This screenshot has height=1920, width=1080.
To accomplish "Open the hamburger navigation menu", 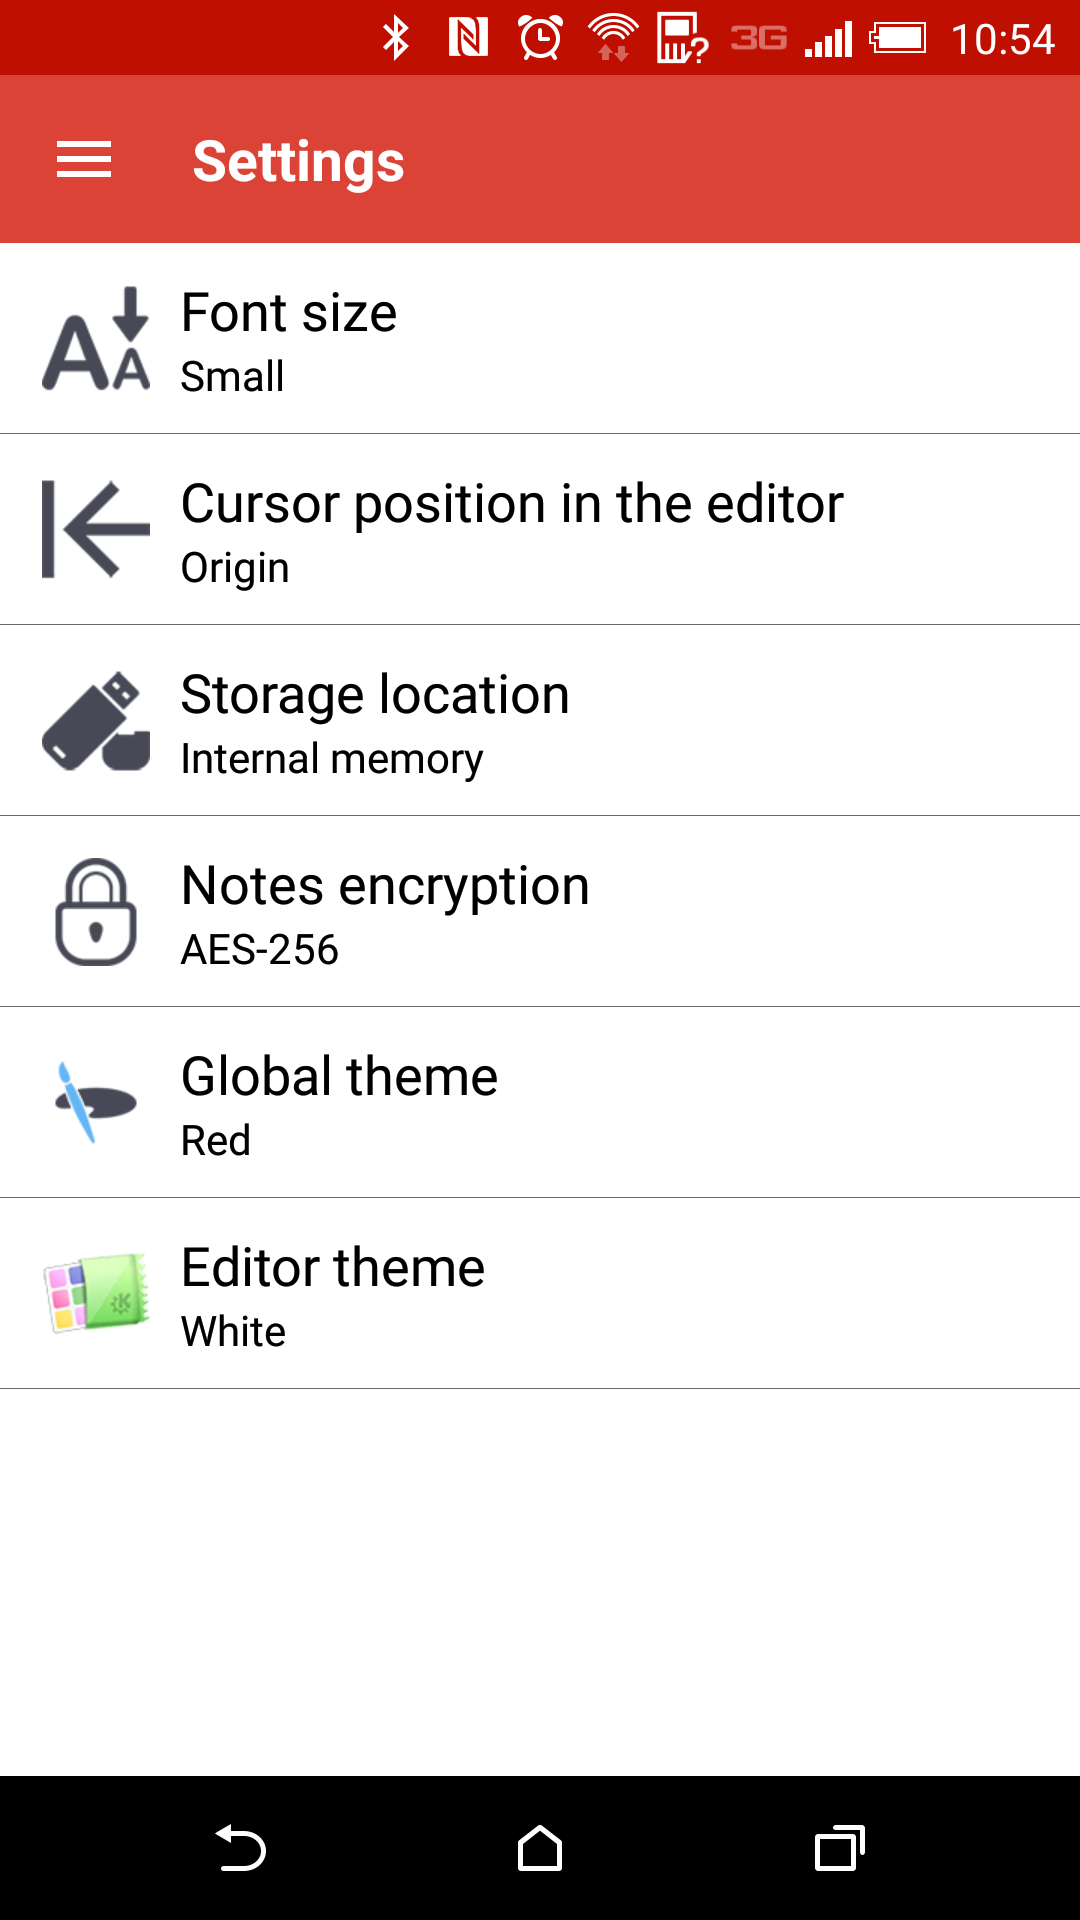I will (x=84, y=160).
